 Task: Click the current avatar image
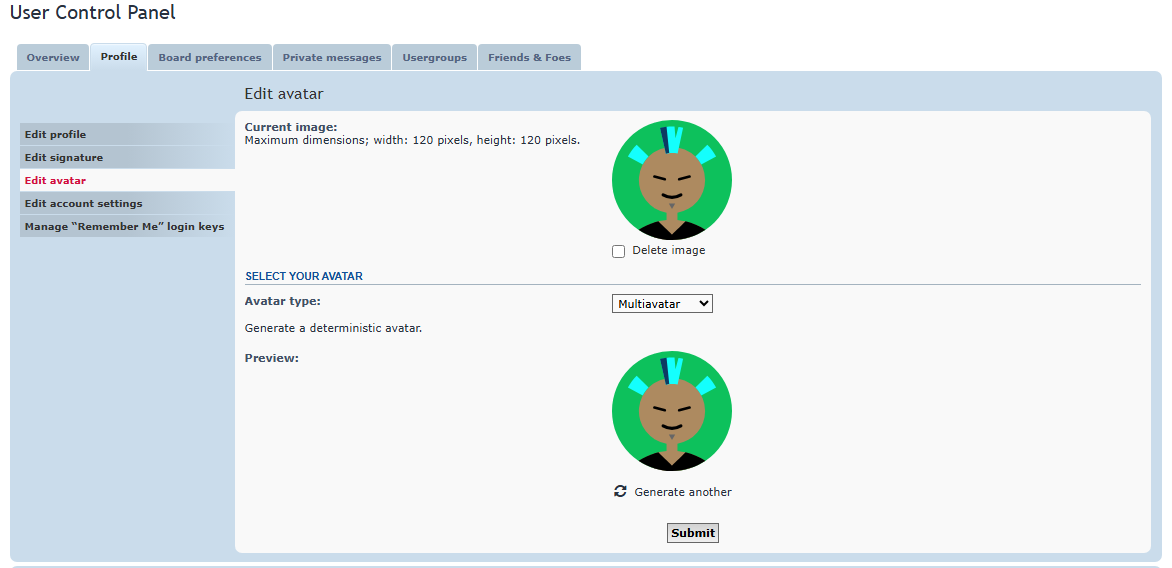pos(671,180)
